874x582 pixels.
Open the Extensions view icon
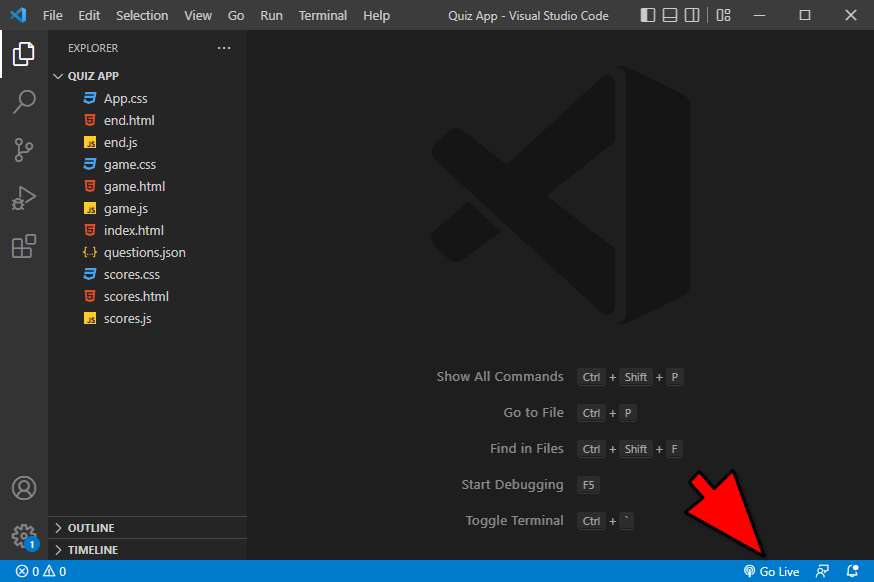(x=23, y=246)
